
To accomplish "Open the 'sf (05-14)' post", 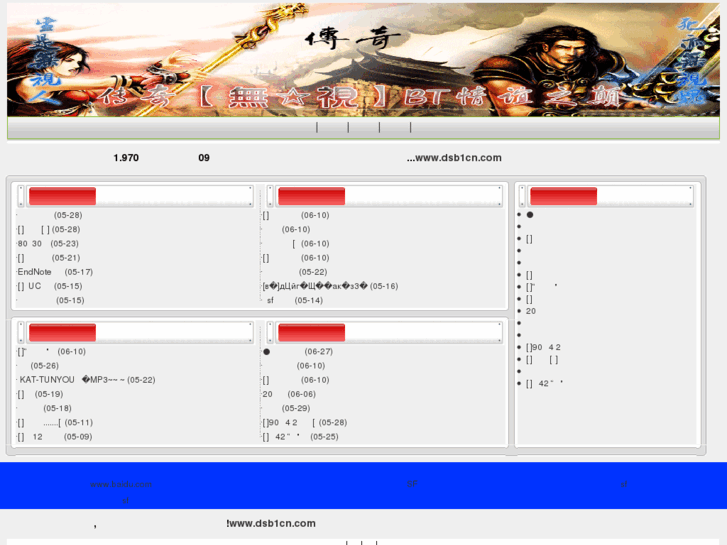I will [295, 301].
